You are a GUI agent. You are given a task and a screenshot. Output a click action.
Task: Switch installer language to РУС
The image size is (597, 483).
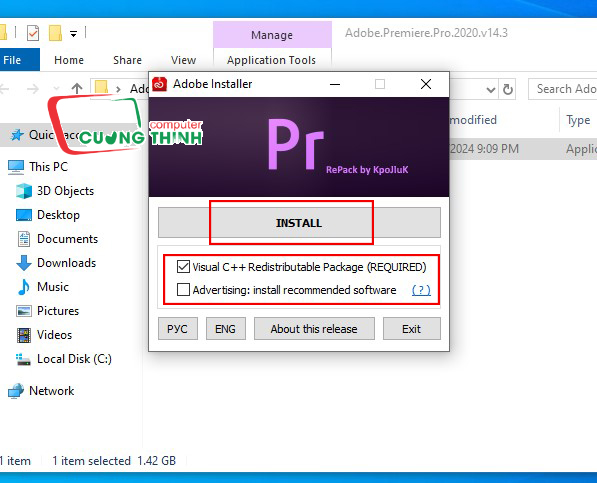click(x=178, y=328)
